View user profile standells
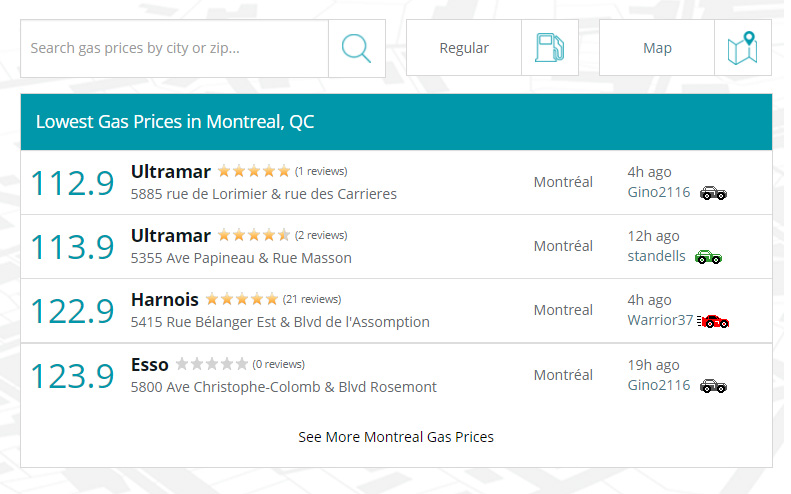The width and height of the screenshot is (791, 494). click(x=656, y=256)
